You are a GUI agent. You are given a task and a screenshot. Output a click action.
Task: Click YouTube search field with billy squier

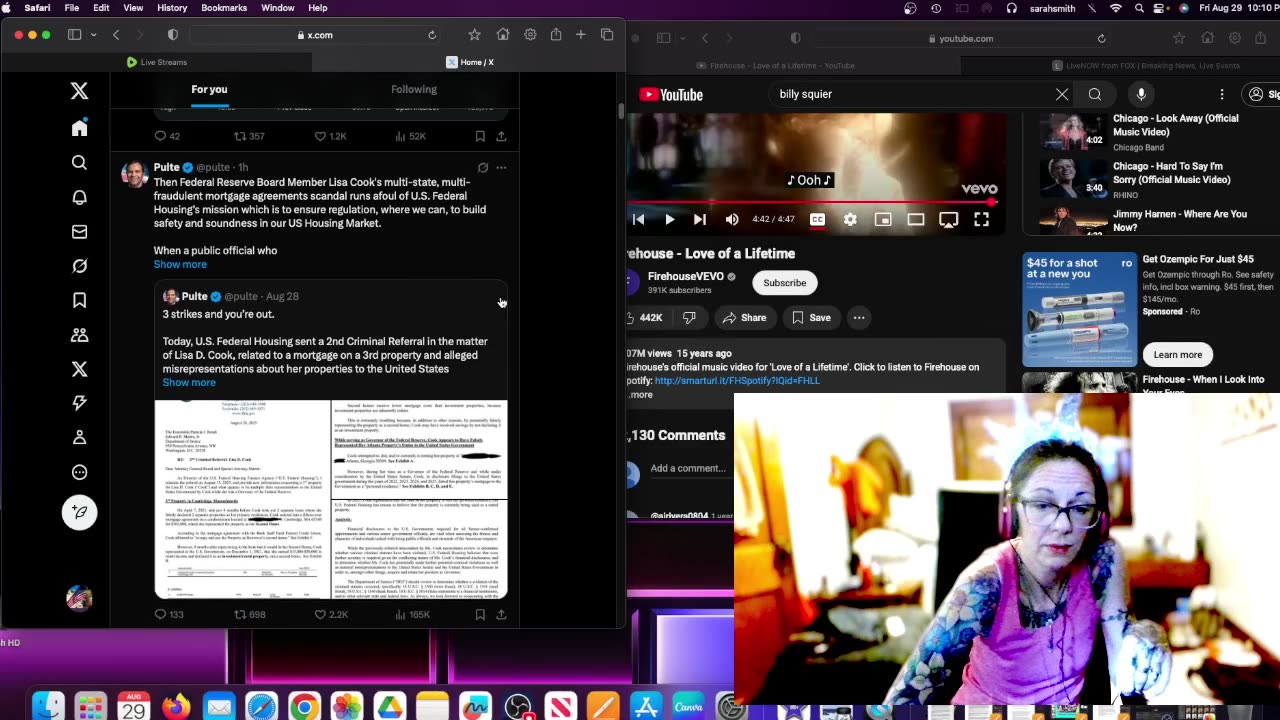pyautogui.click(x=910, y=94)
